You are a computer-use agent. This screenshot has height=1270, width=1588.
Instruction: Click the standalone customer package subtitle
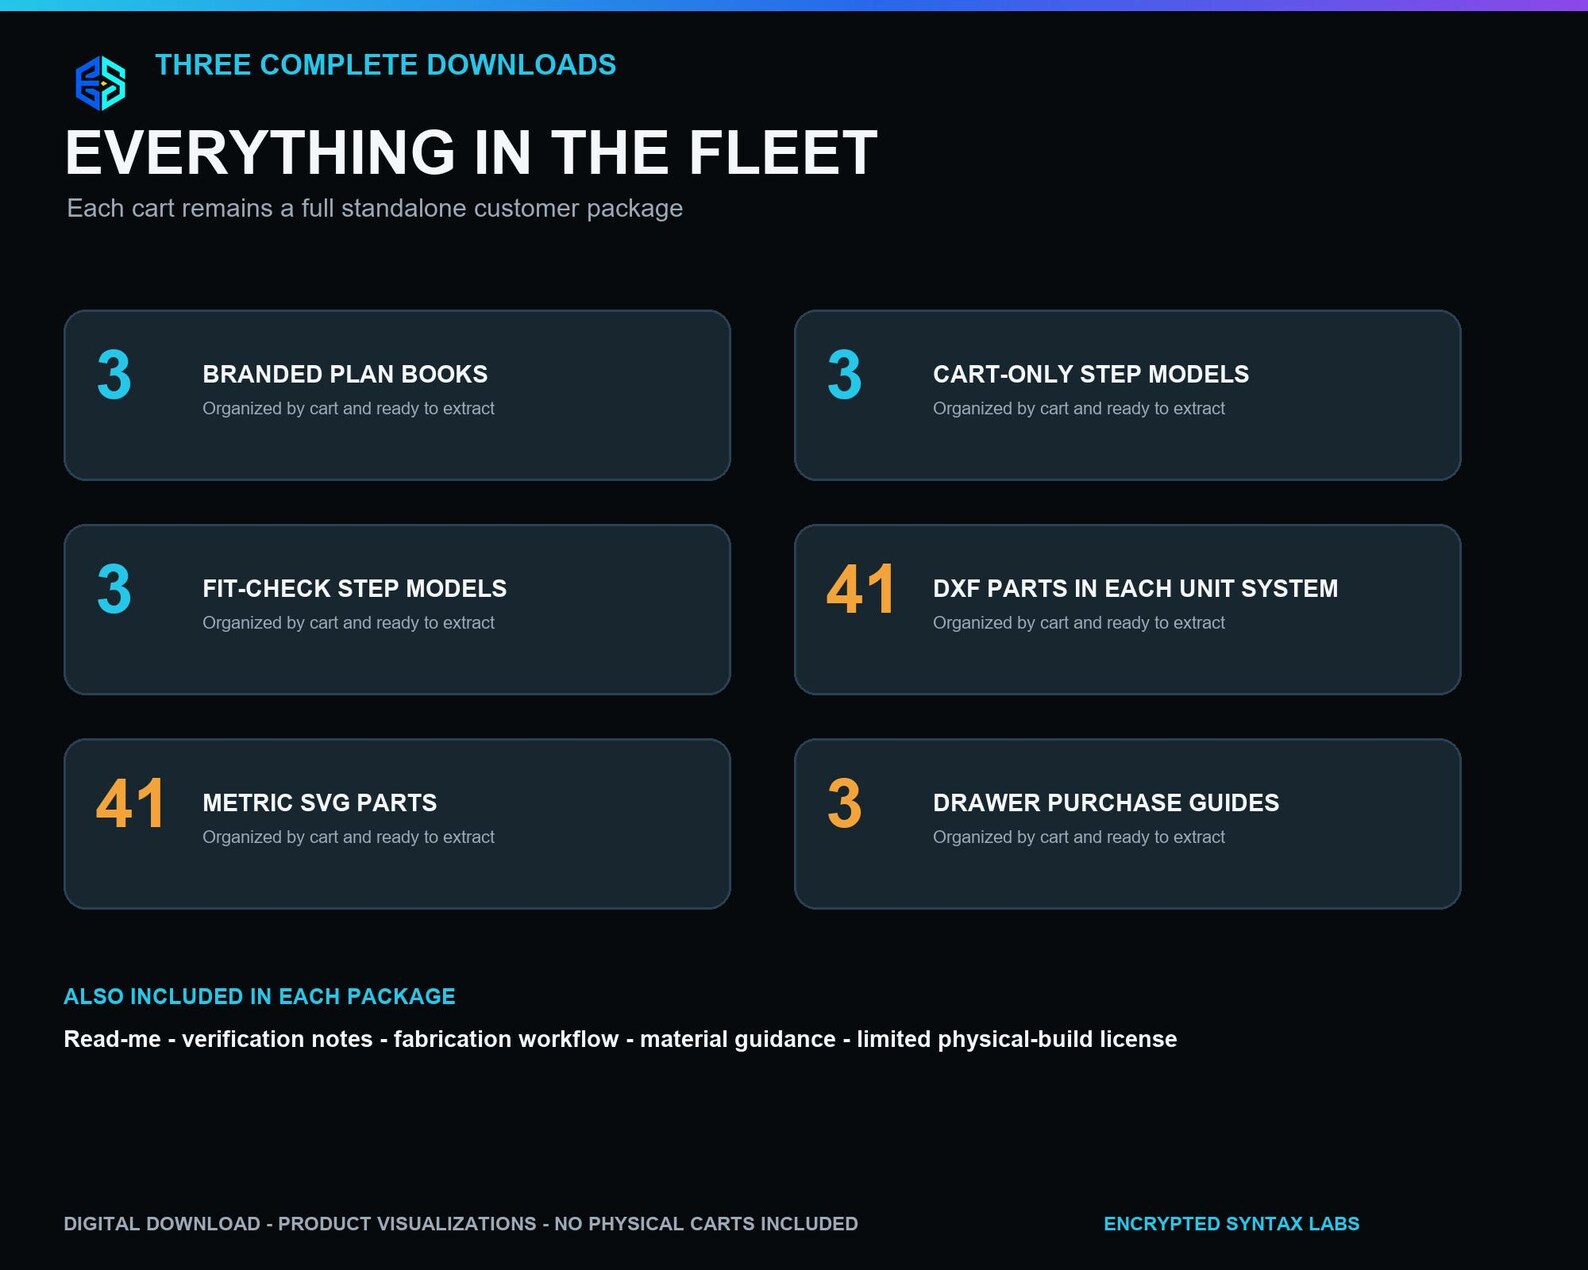click(375, 208)
